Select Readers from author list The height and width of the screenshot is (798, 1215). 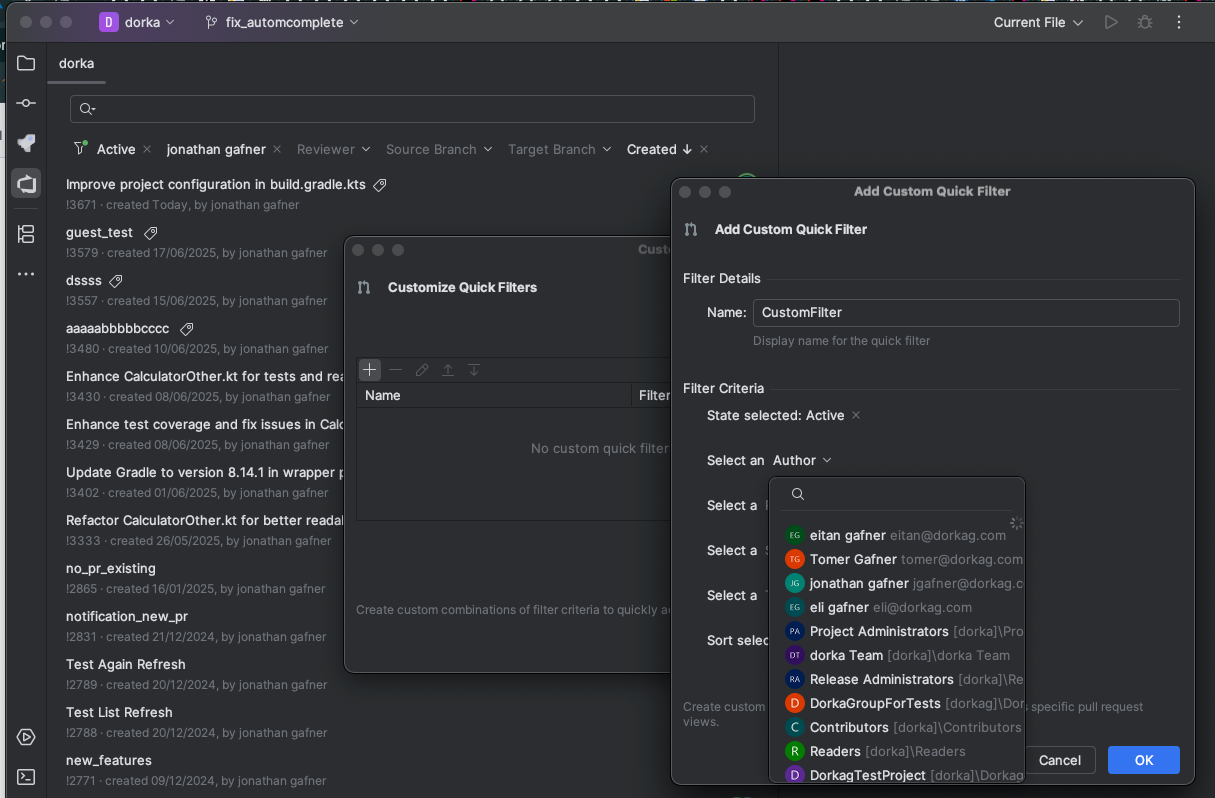coord(897,751)
